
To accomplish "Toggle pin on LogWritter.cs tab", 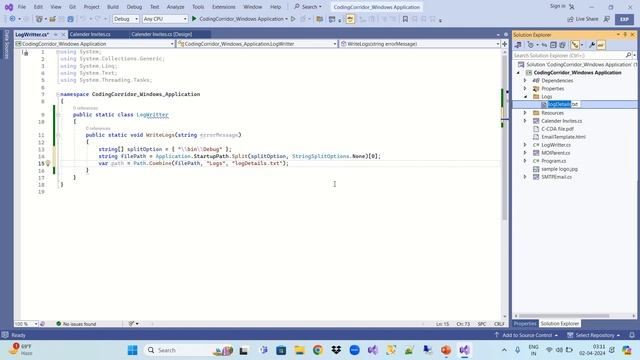I will click(56, 34).
